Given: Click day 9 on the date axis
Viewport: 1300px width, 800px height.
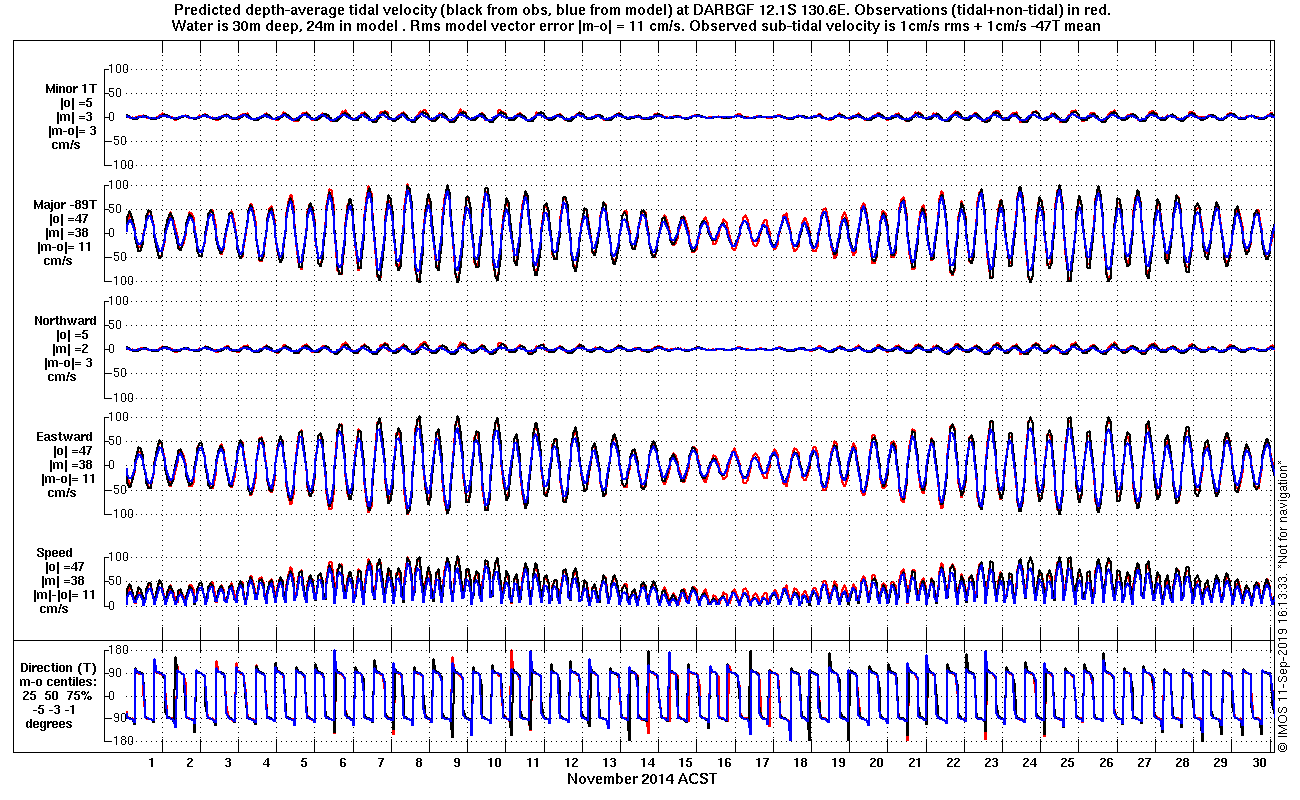Looking at the screenshot, I should click(x=457, y=763).
